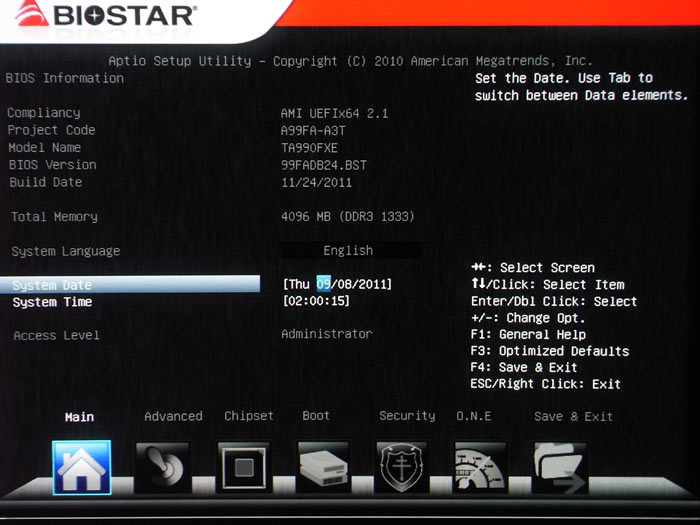Switch to the Advanced tab label
This screenshot has width=700, height=525.
click(x=173, y=416)
